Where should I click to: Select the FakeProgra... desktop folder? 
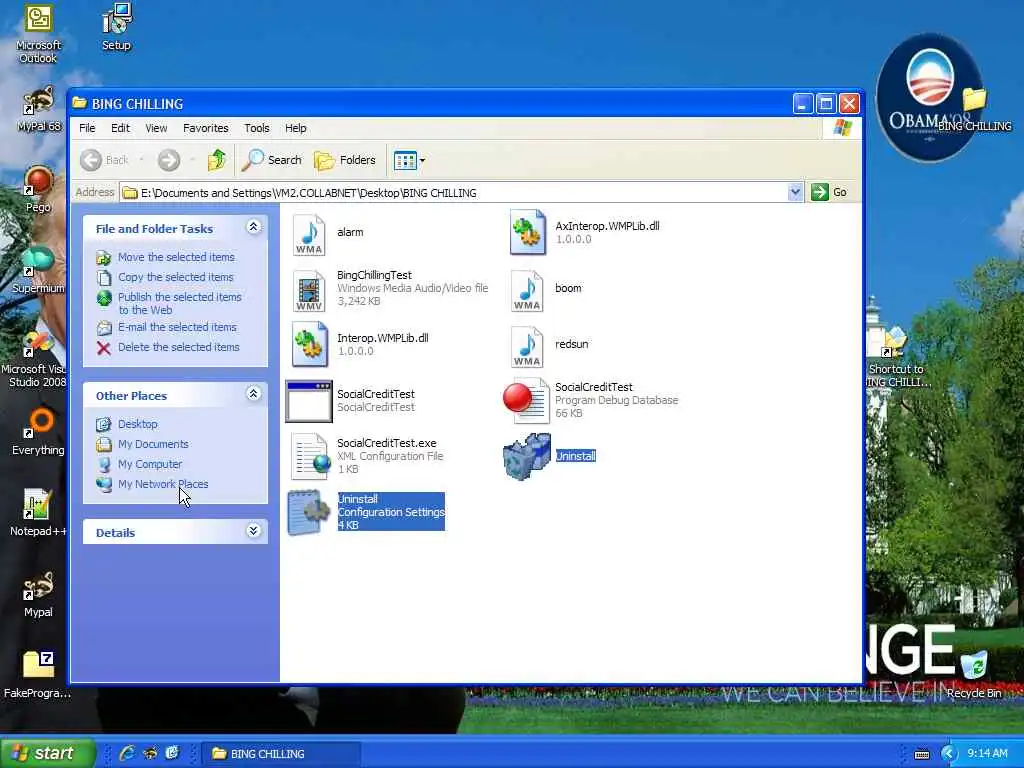[x=38, y=675]
